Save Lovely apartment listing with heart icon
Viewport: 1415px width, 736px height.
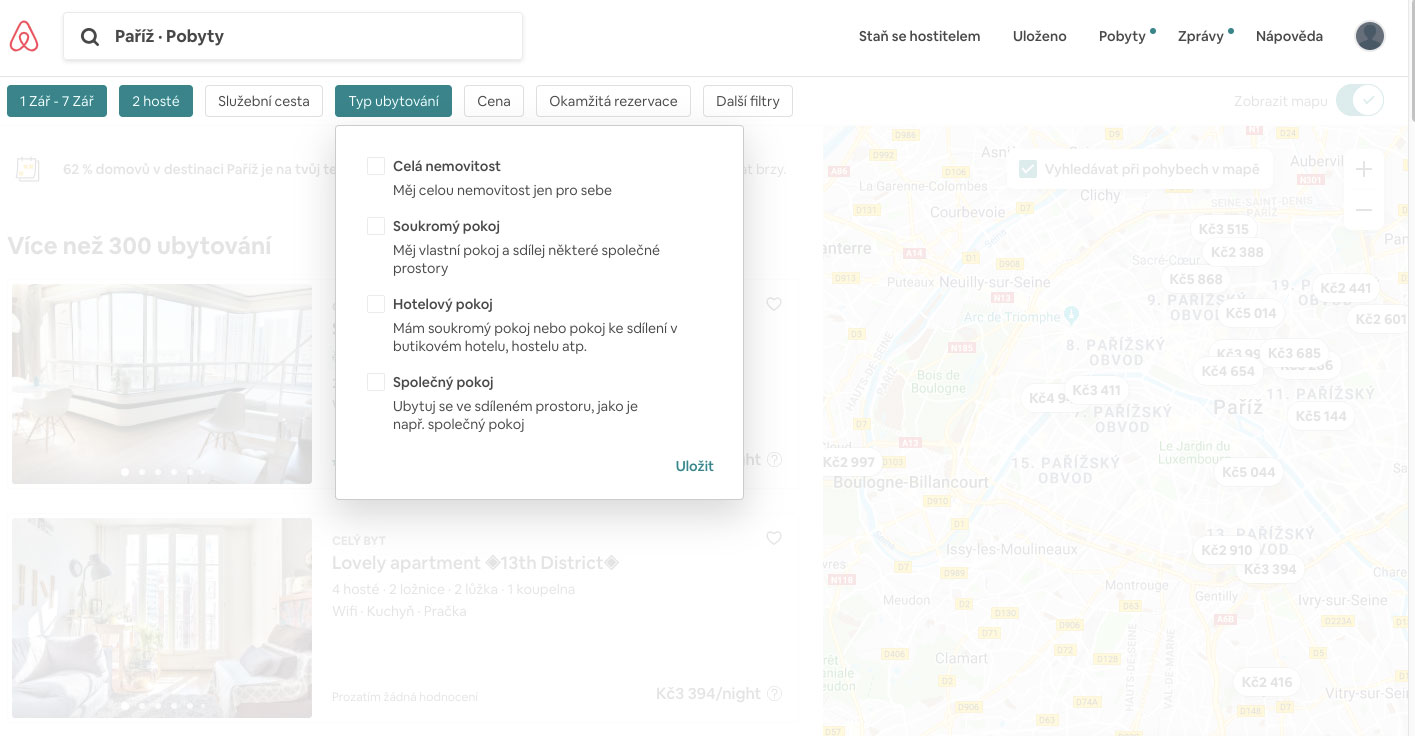click(x=773, y=538)
